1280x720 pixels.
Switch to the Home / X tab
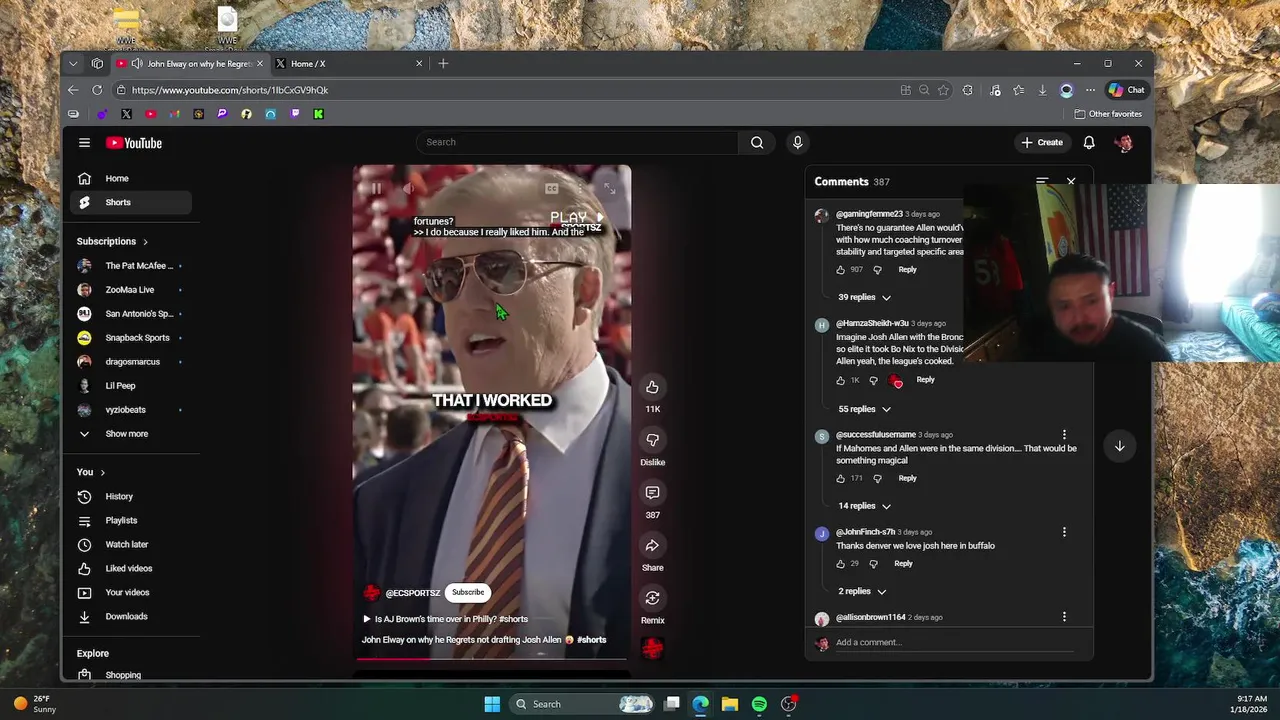click(348, 63)
